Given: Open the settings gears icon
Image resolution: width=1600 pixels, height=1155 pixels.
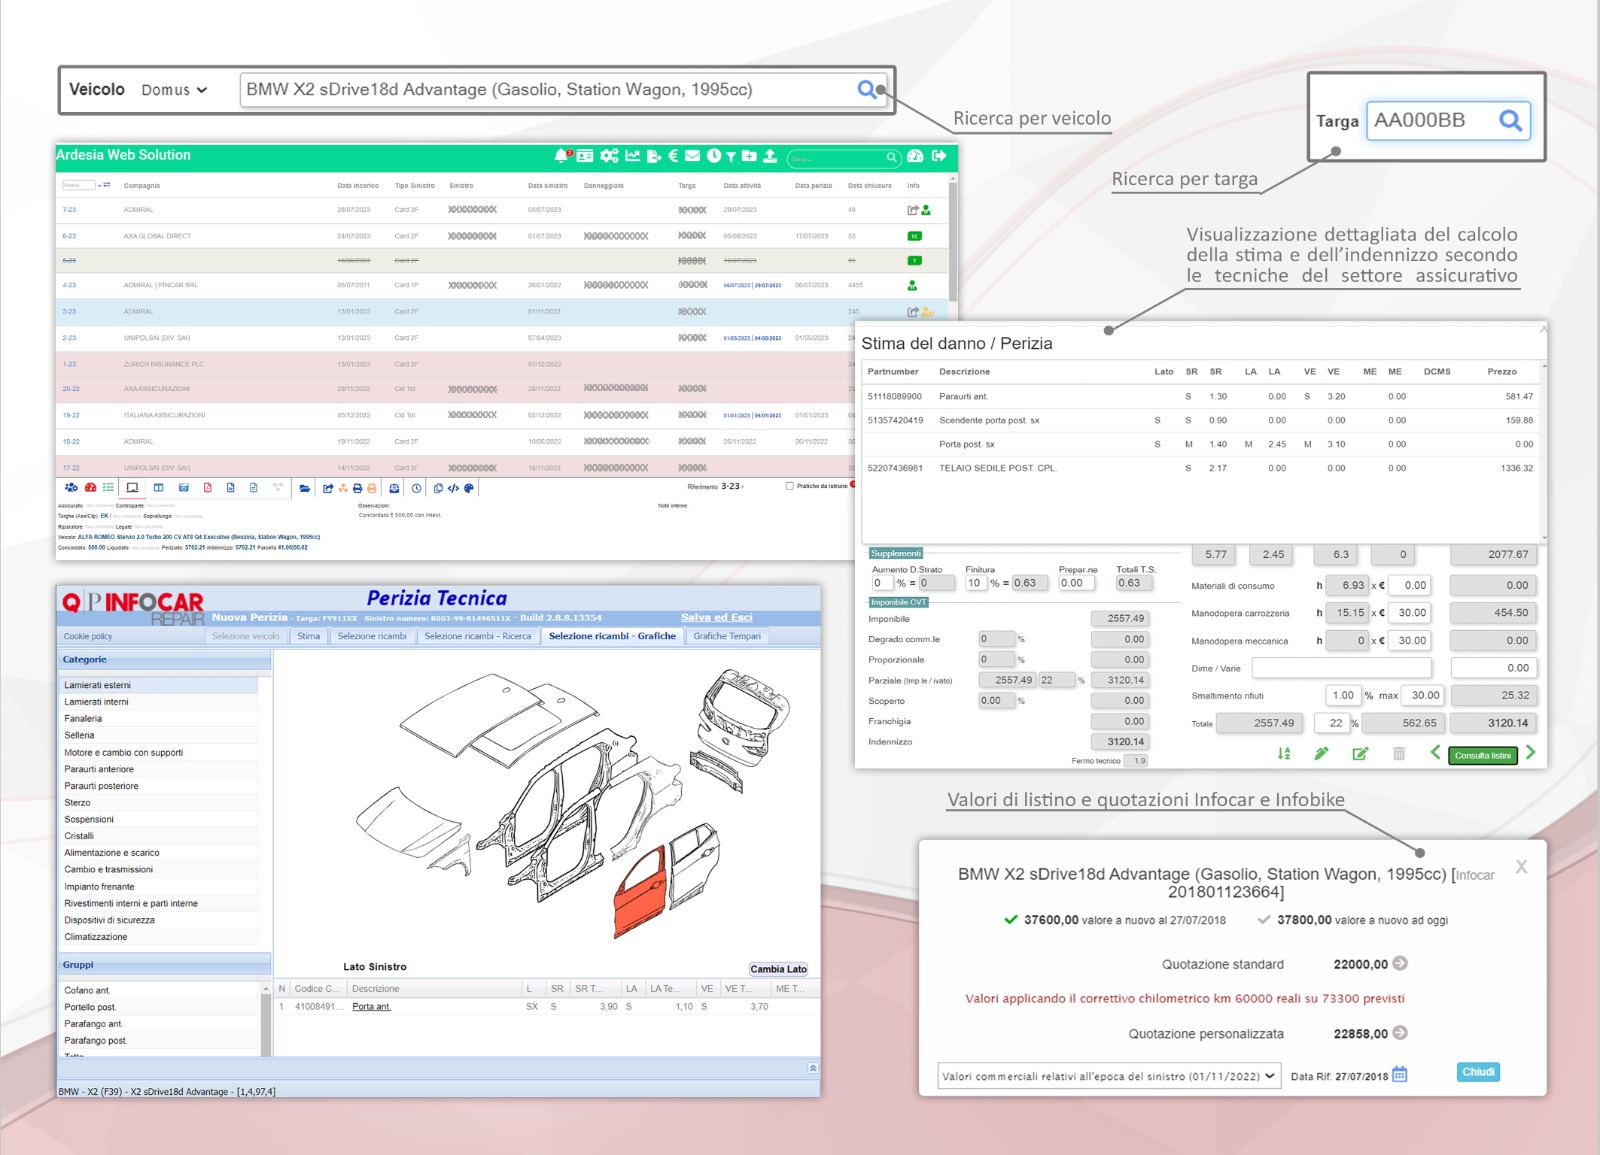Looking at the screenshot, I should (x=608, y=156).
